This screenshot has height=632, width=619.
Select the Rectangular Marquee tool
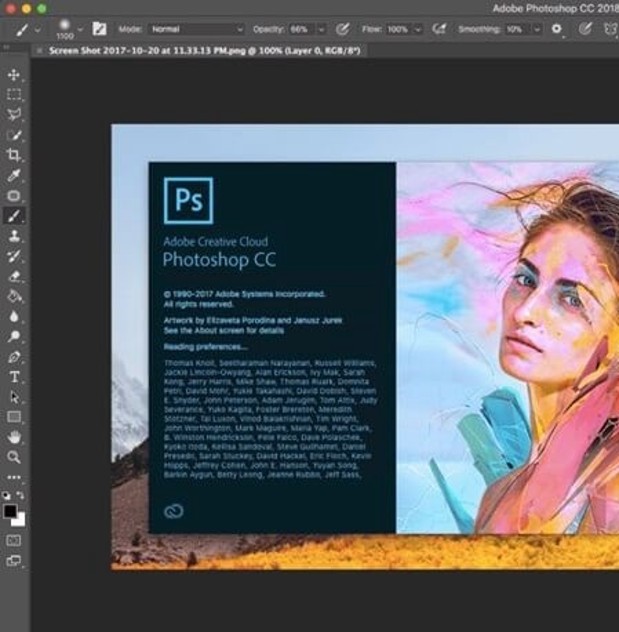click(x=14, y=95)
